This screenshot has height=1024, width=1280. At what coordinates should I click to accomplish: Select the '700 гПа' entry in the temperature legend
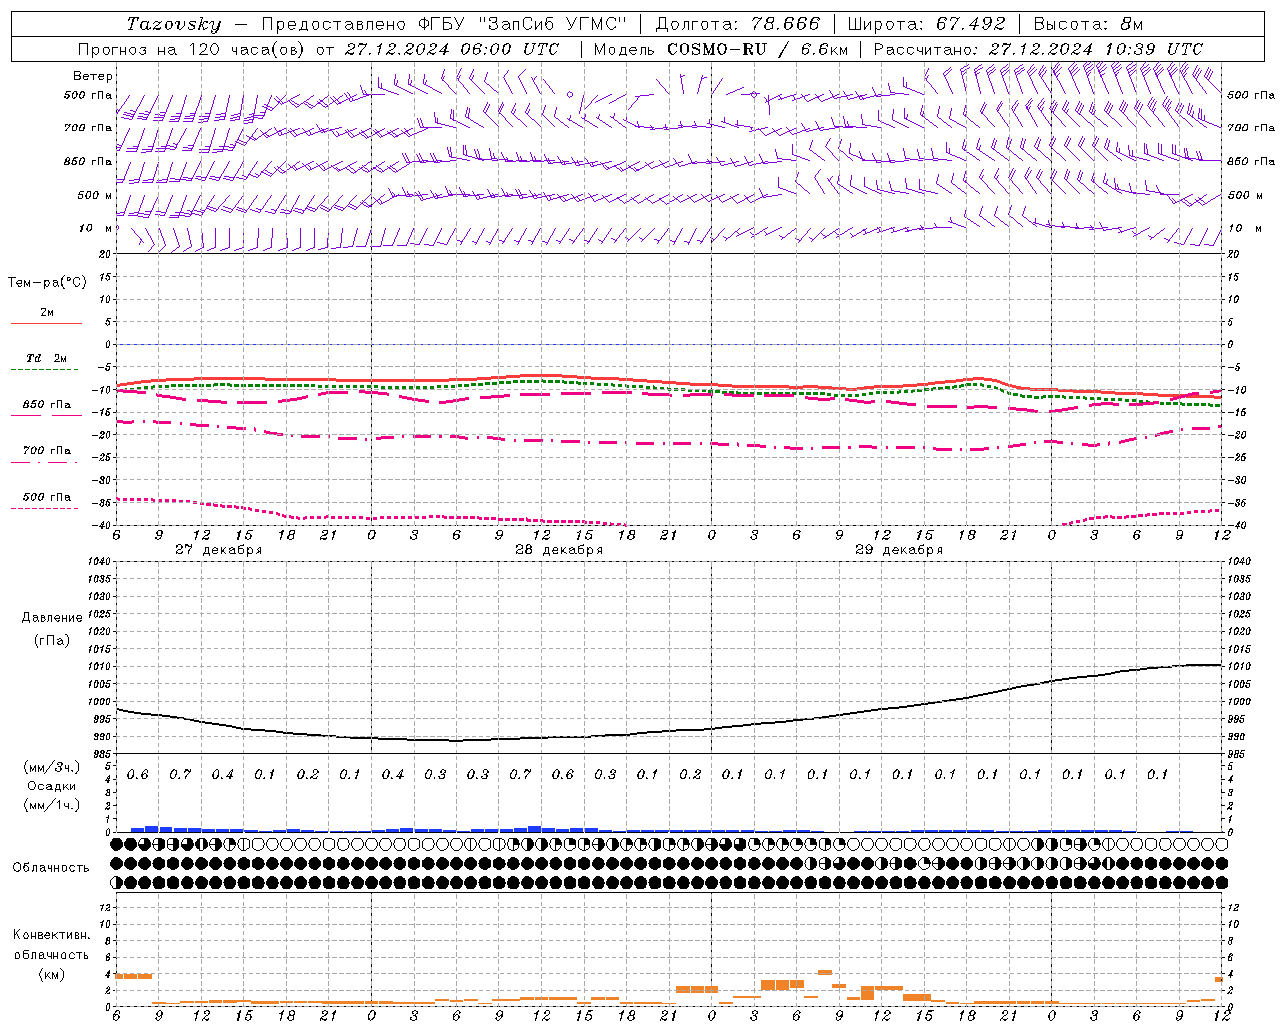click(47, 451)
